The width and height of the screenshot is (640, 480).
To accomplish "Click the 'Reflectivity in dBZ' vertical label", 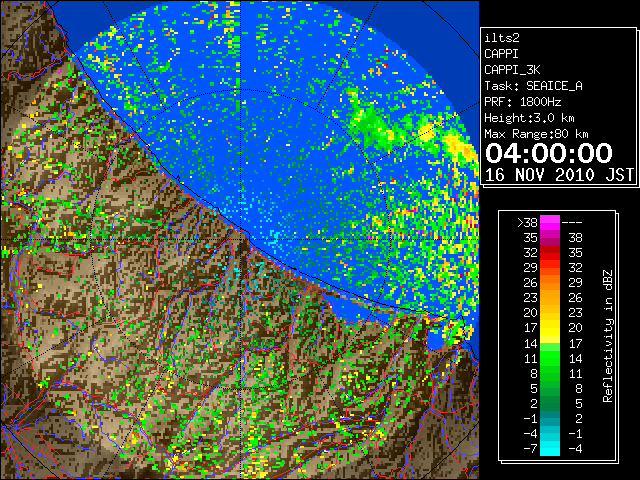I will point(608,336).
